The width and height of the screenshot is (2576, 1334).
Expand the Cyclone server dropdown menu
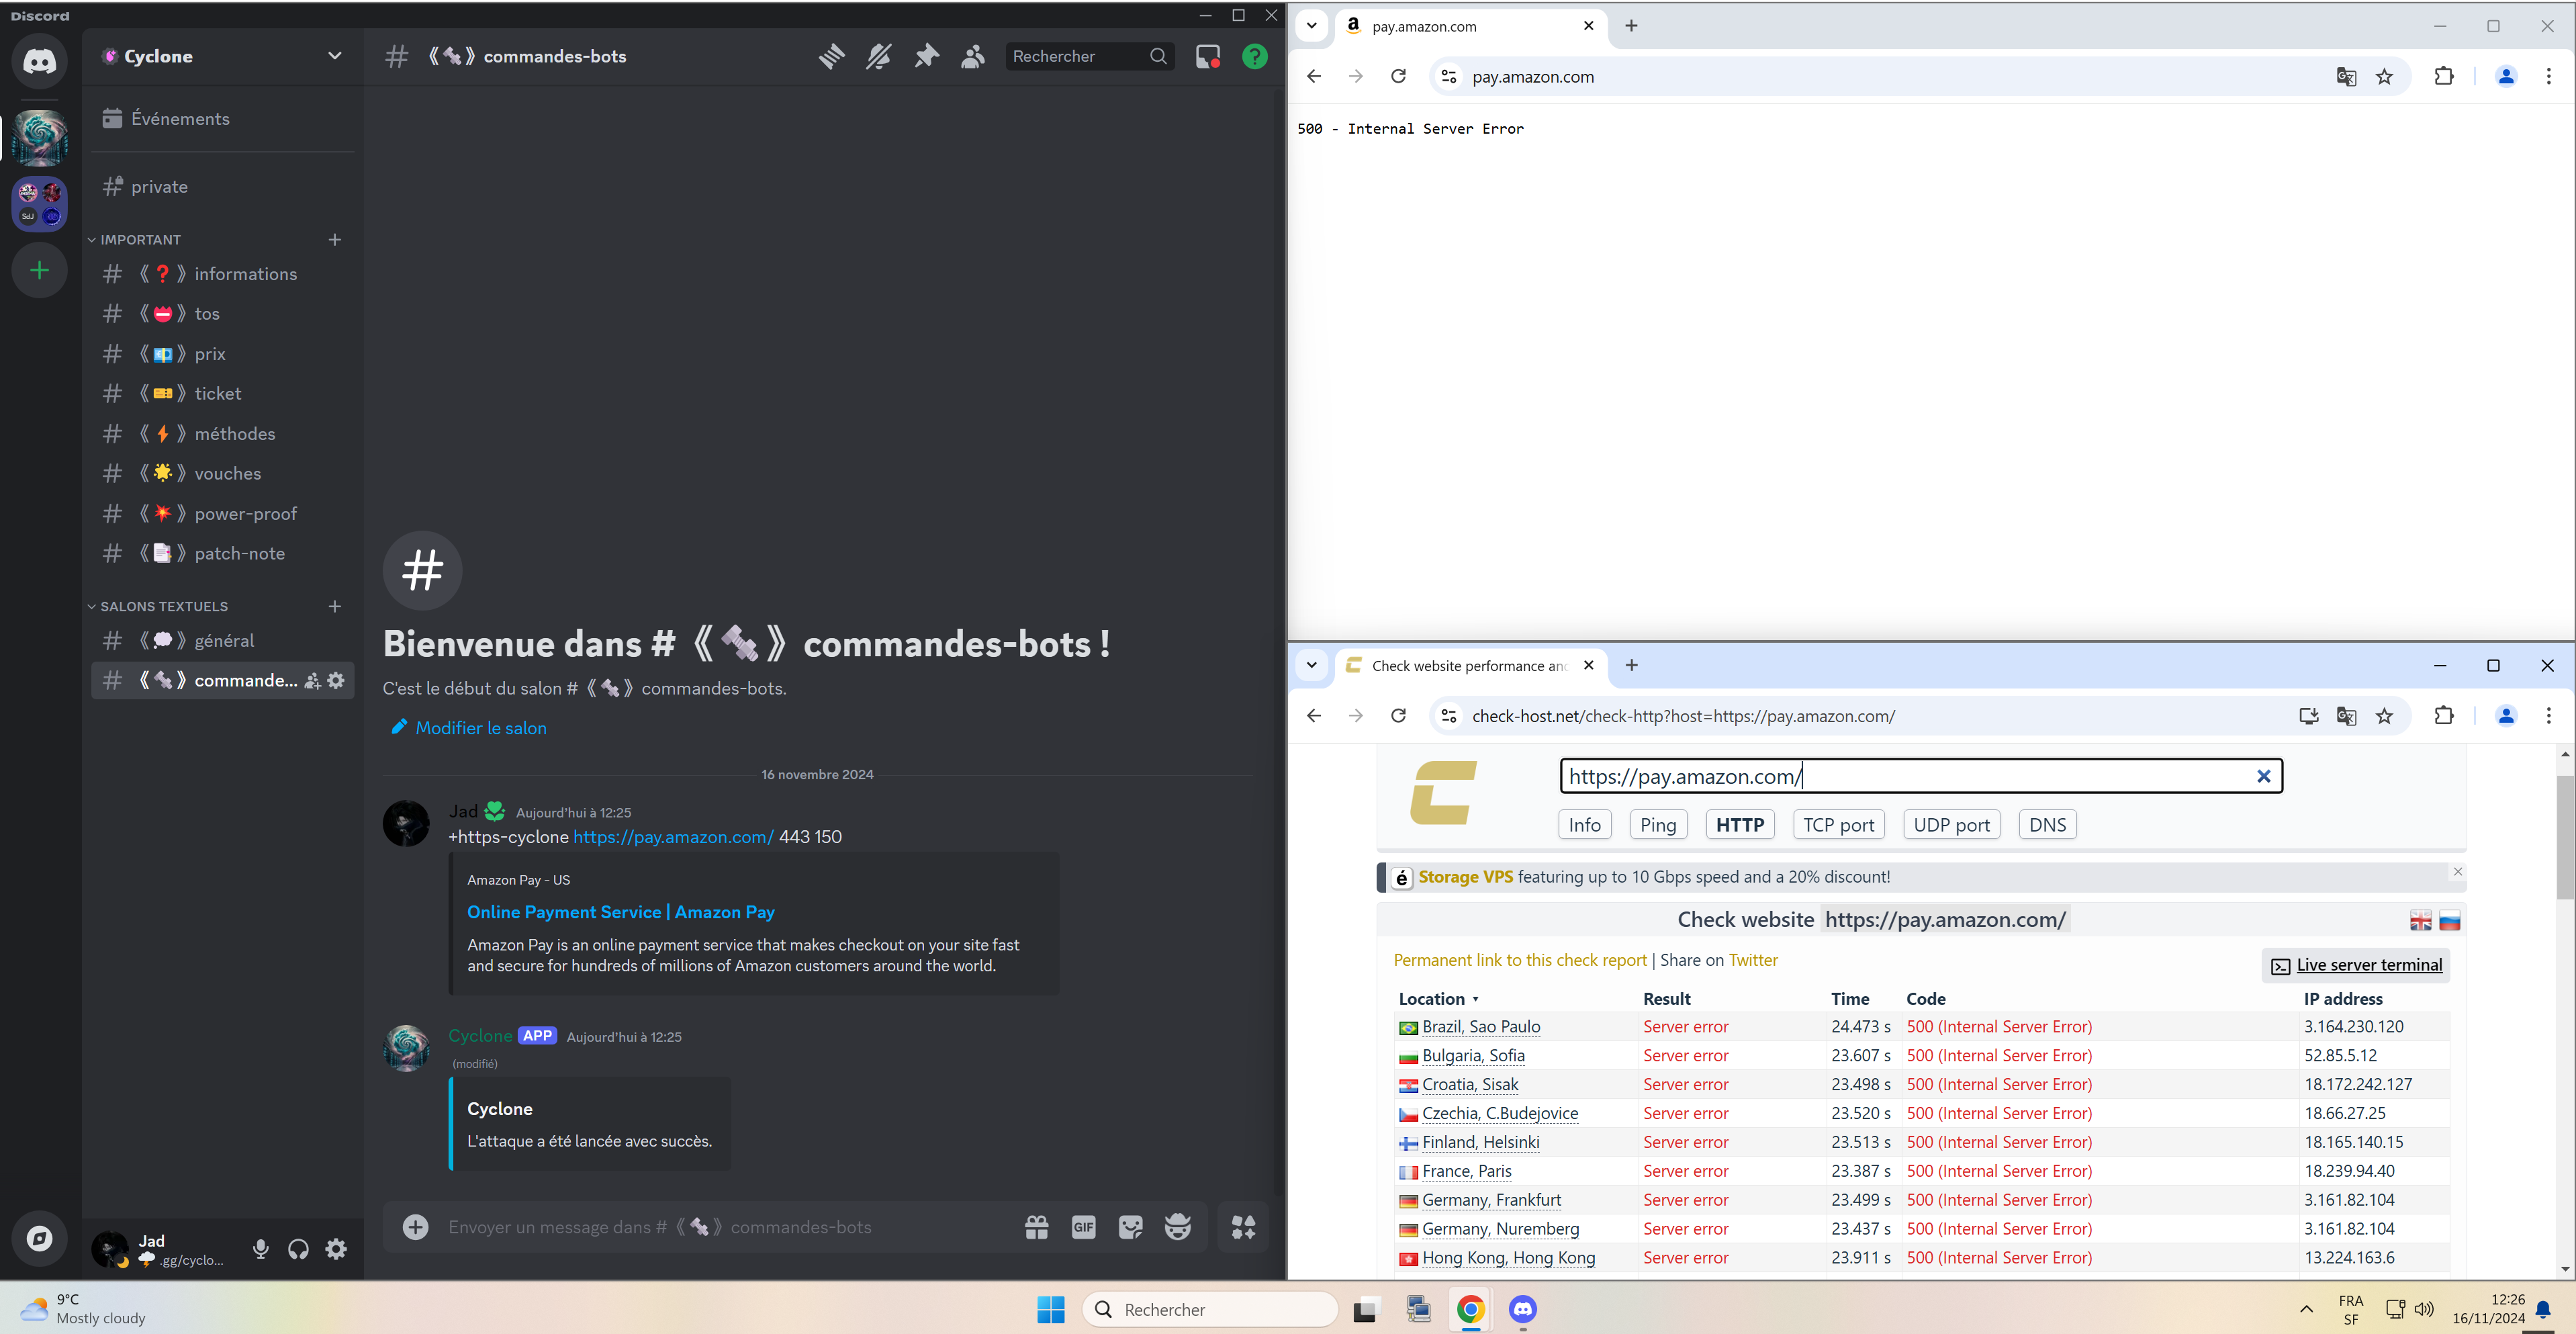point(334,57)
